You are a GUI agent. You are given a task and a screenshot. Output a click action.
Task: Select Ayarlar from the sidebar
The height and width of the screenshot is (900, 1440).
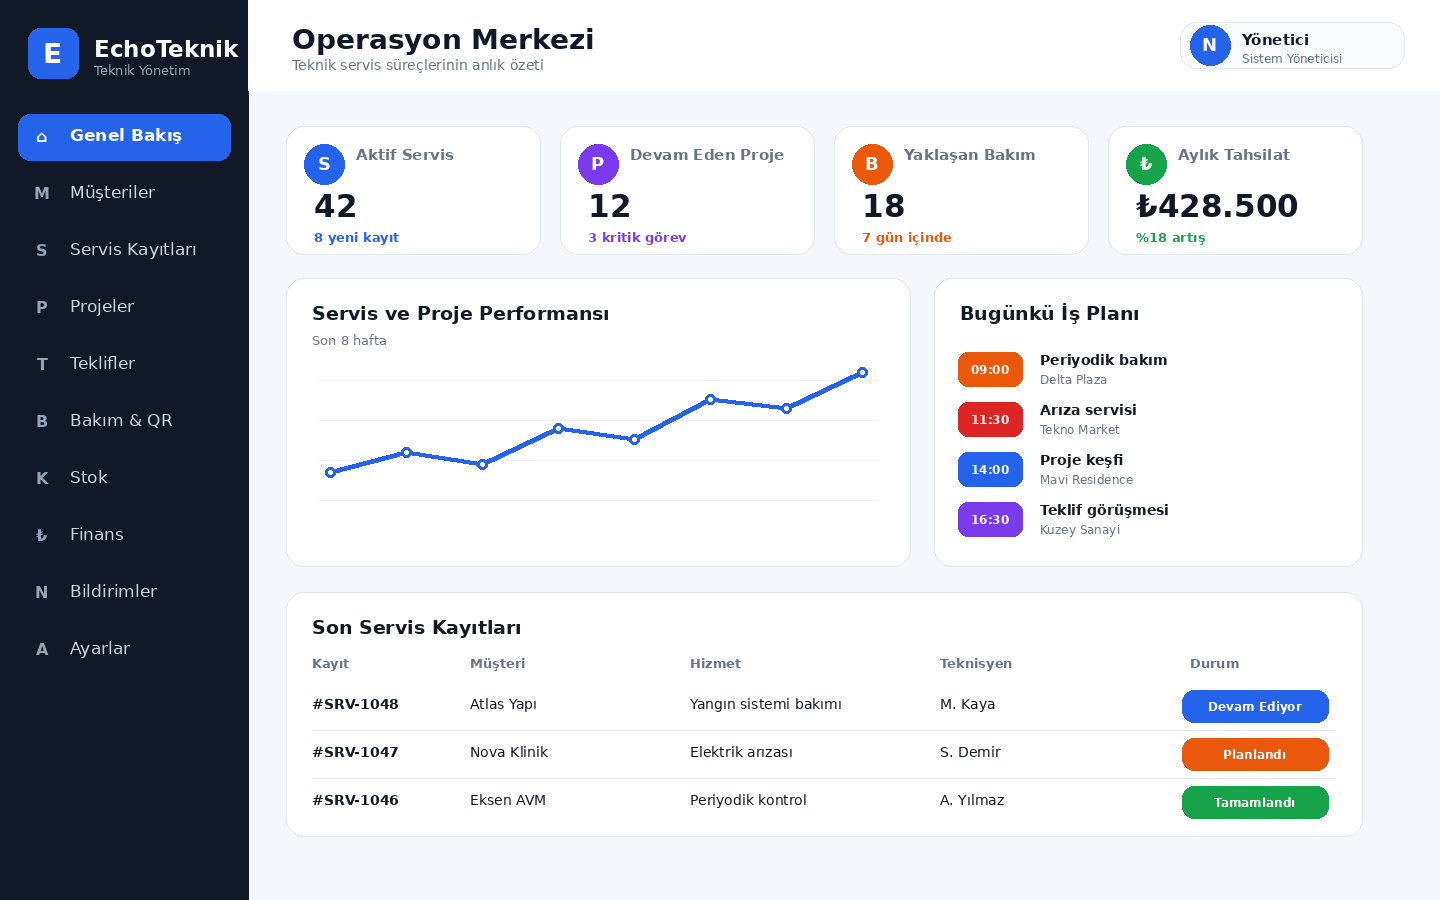124,648
